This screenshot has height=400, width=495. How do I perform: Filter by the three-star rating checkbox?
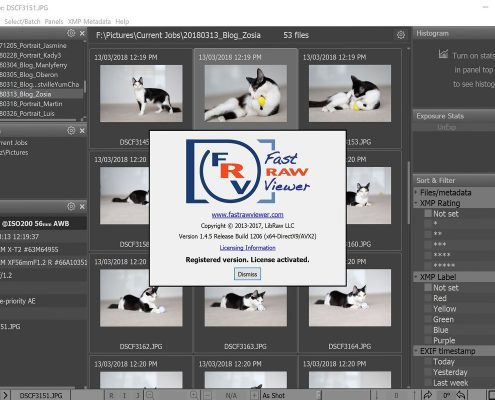428,245
